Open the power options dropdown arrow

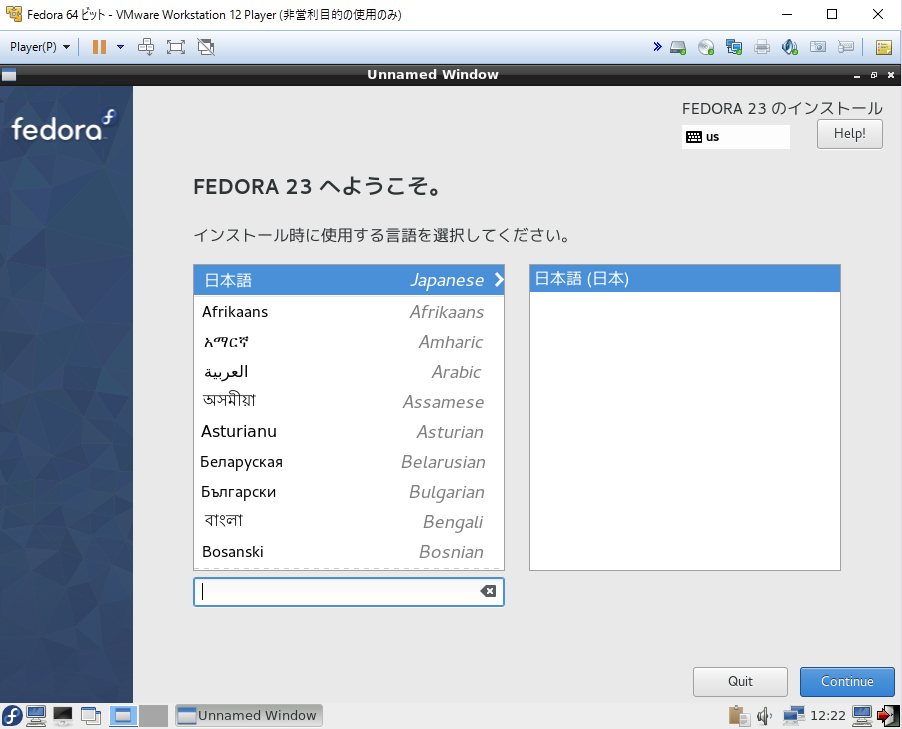120,47
